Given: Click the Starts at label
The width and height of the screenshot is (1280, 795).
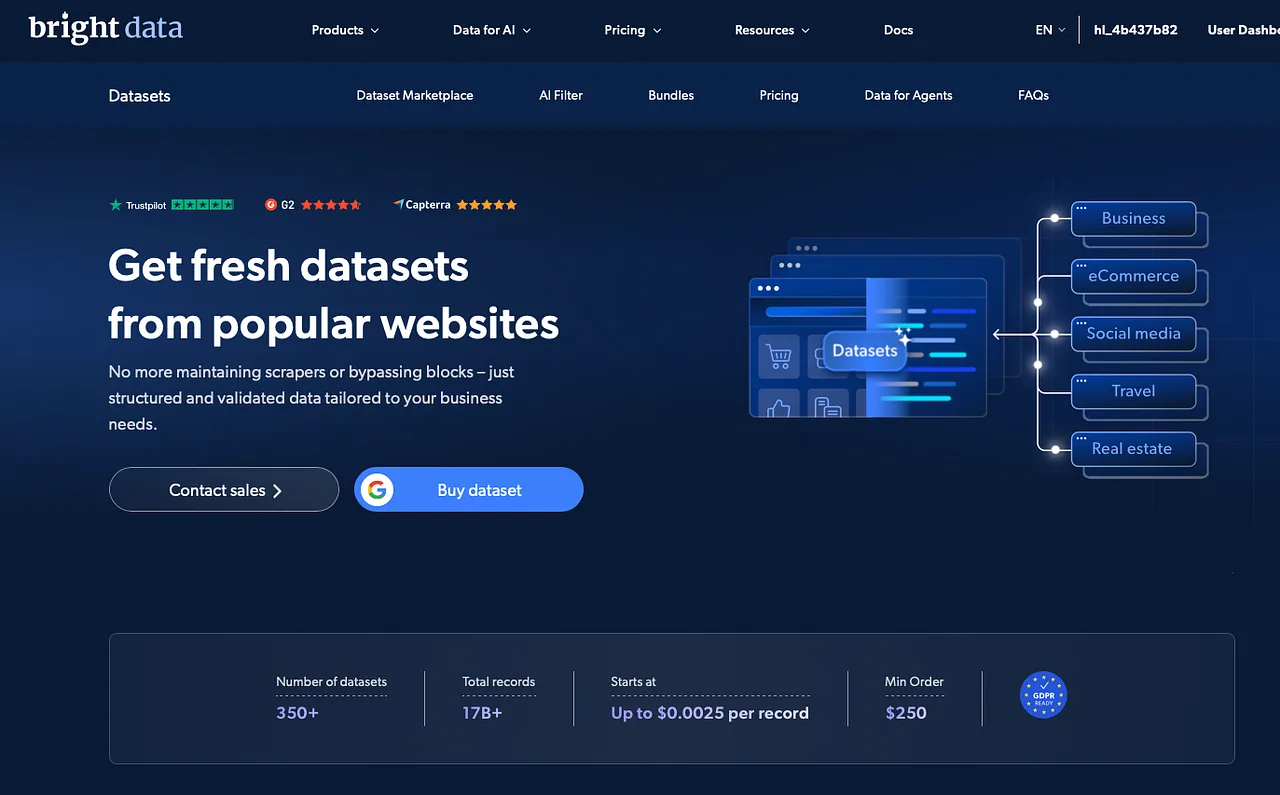Looking at the screenshot, I should click(x=633, y=682).
